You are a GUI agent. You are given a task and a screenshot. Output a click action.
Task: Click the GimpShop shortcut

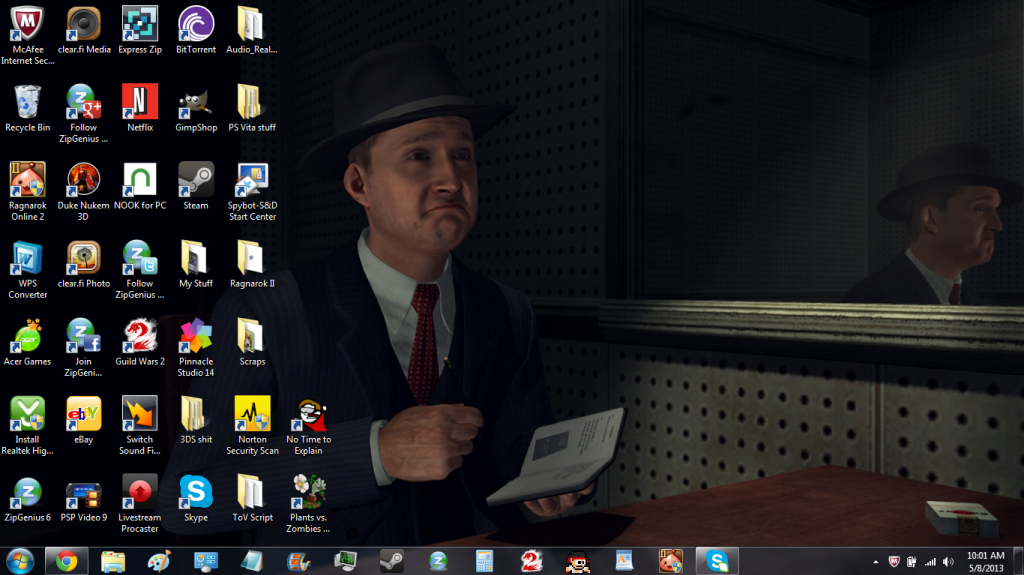196,108
